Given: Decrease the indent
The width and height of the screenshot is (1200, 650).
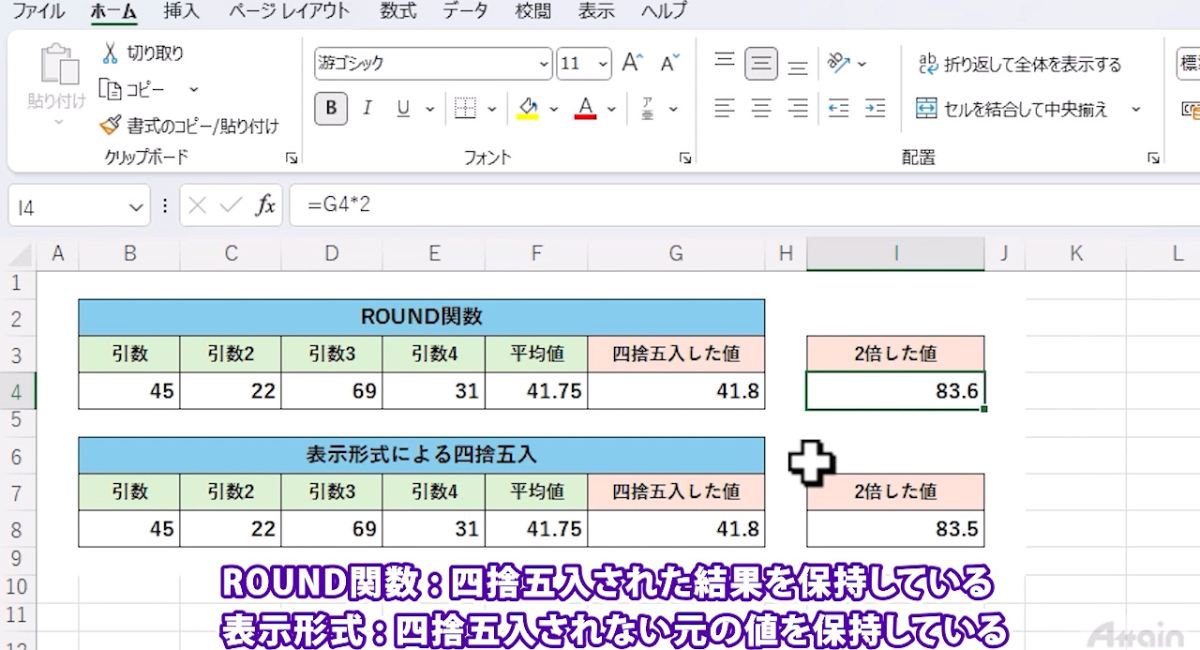Looking at the screenshot, I should [x=839, y=108].
